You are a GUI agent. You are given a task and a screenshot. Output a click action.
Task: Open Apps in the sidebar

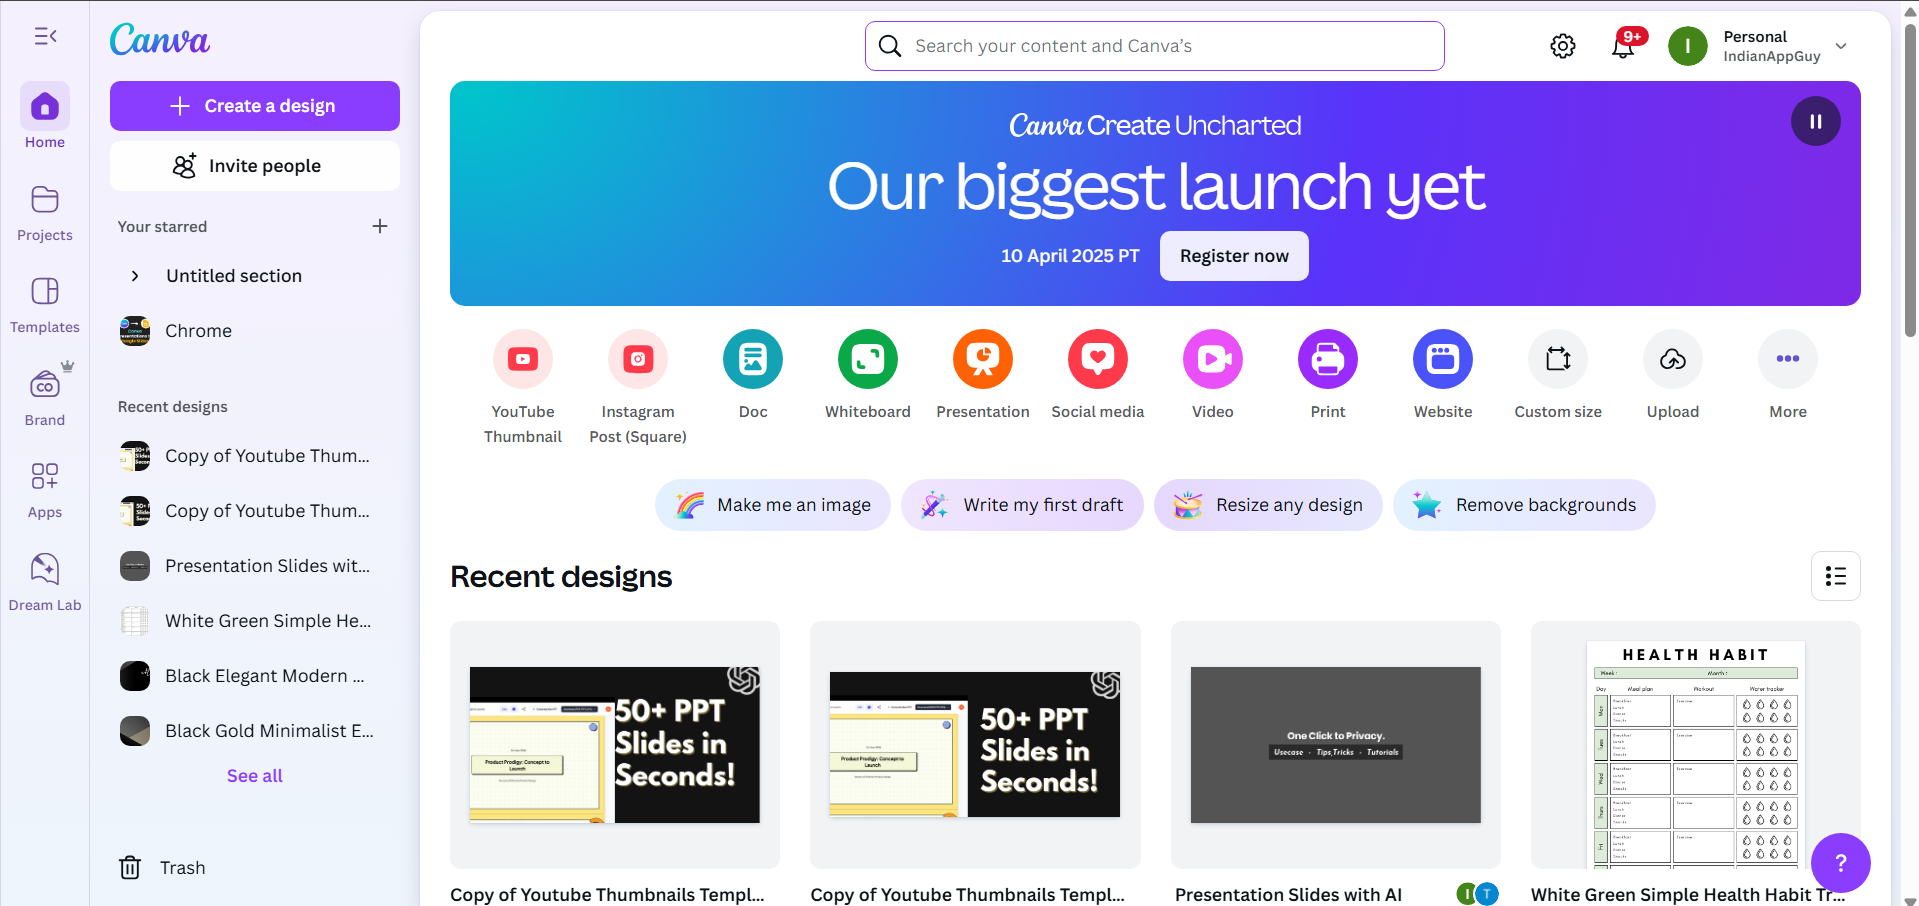[45, 490]
